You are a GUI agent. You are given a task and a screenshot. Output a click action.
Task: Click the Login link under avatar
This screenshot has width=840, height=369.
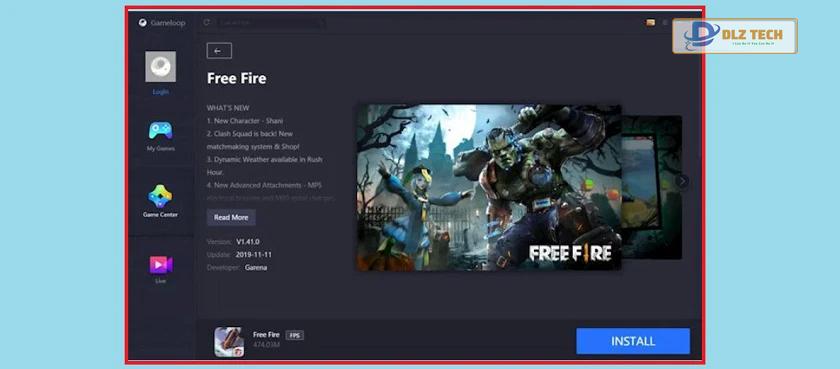(160, 92)
